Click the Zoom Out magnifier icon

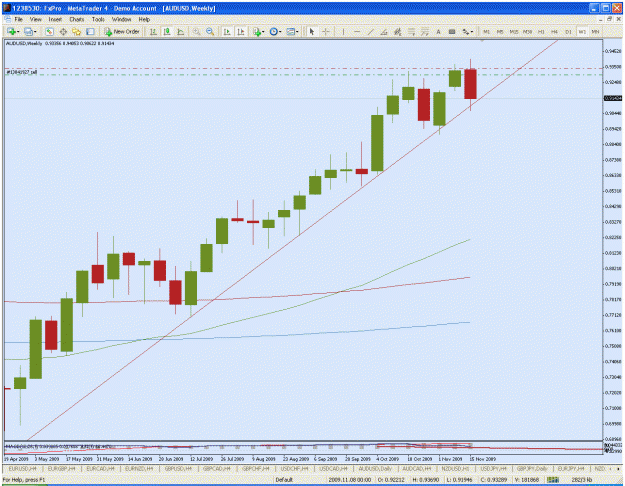210,31
